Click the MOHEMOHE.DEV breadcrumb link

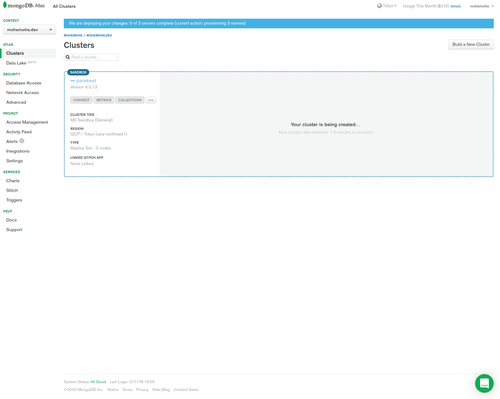[x=99, y=35]
